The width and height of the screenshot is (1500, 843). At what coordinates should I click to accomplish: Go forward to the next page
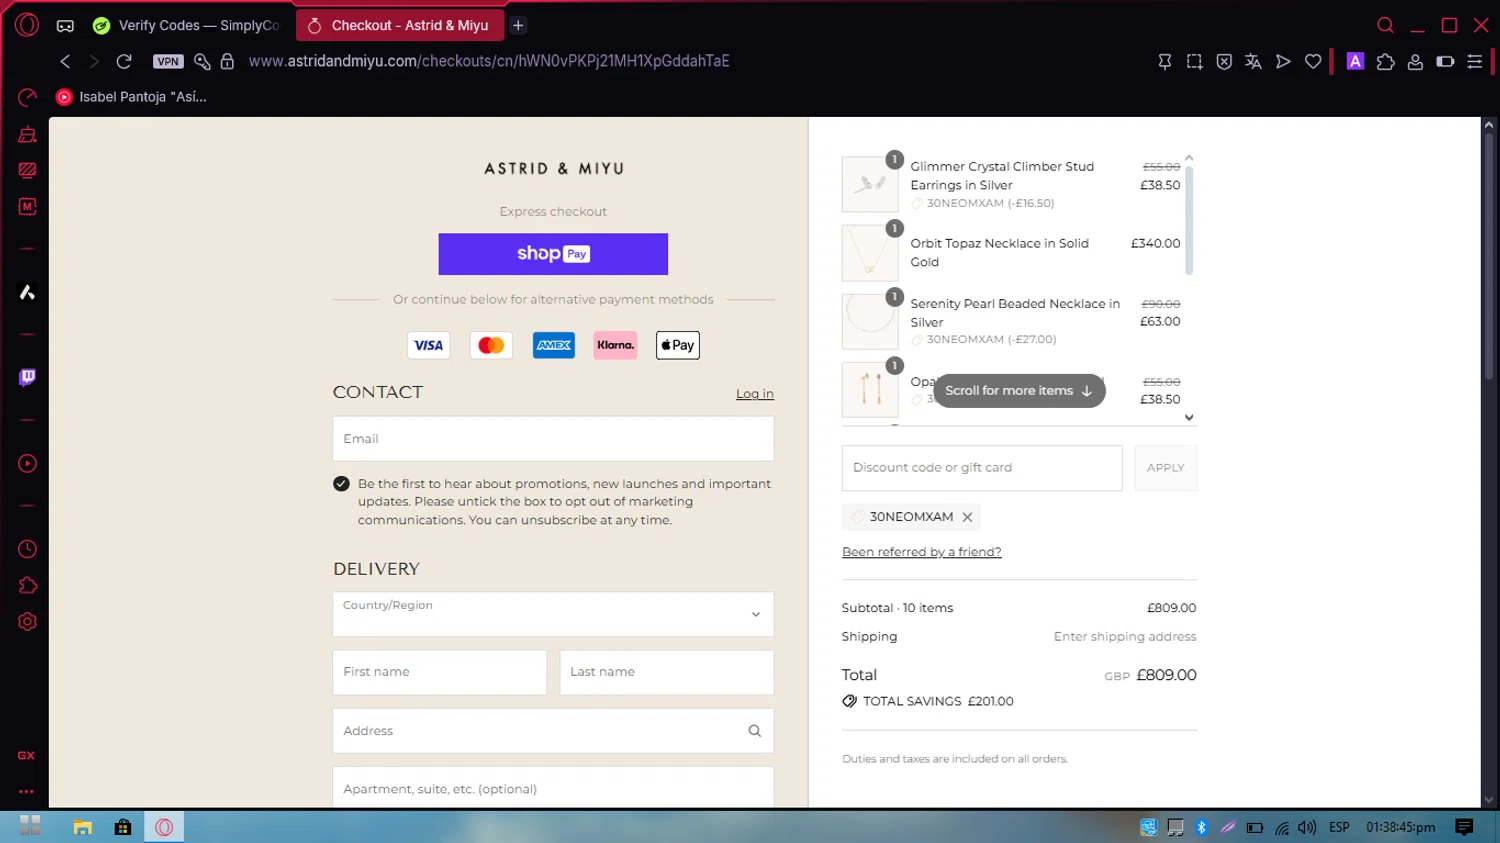[94, 61]
